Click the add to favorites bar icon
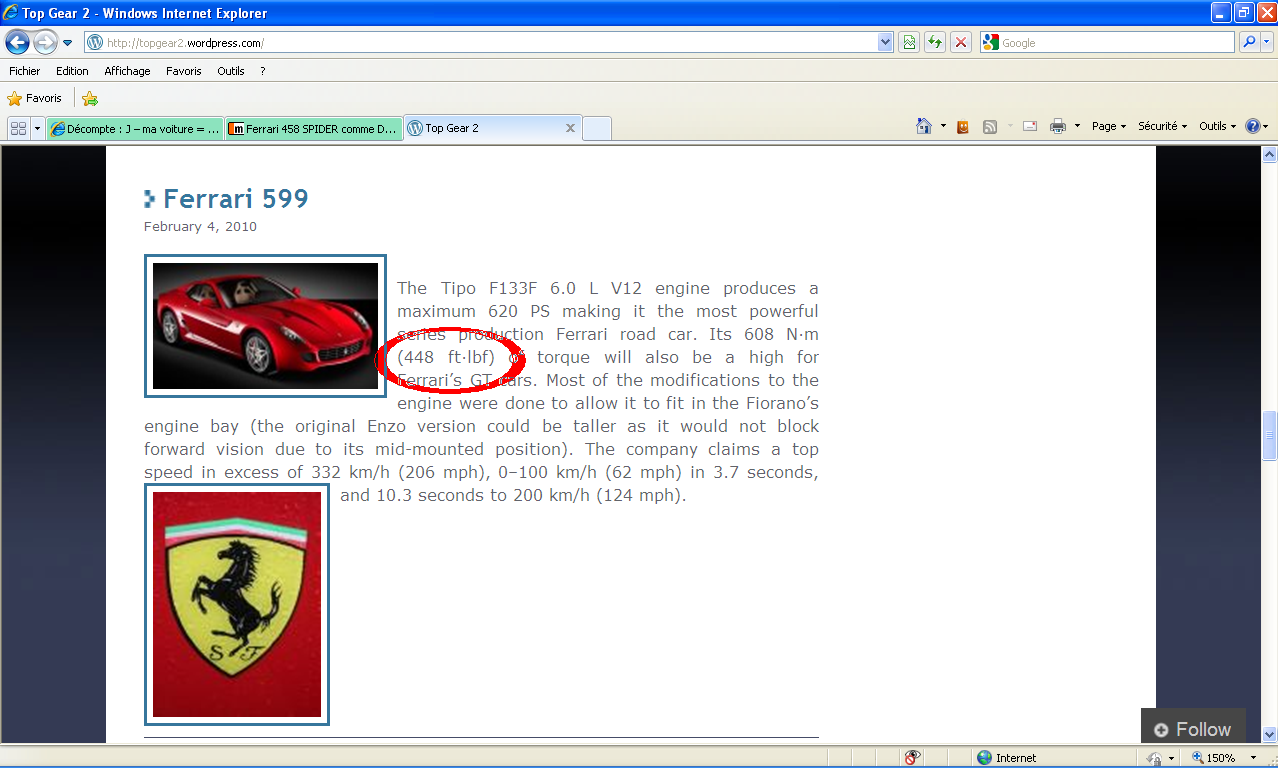 pyautogui.click(x=90, y=98)
